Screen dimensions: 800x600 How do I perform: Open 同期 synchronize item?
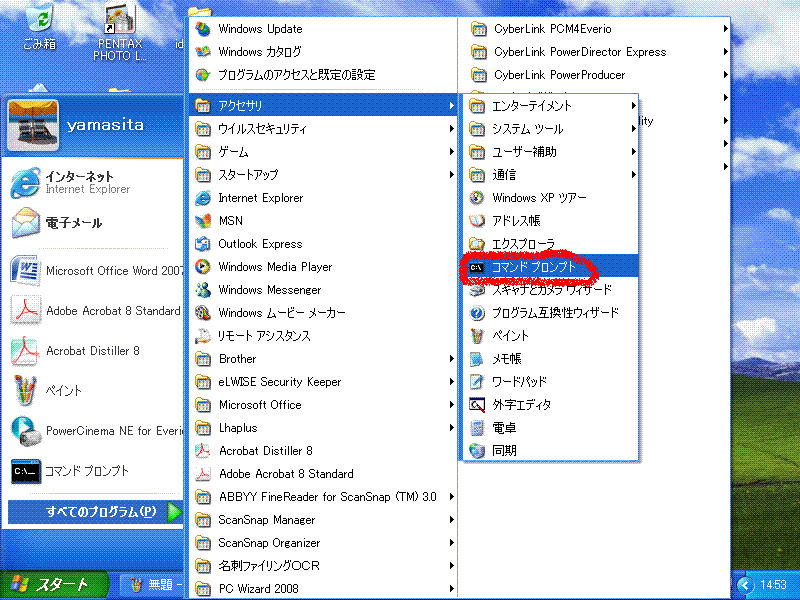(x=551, y=451)
